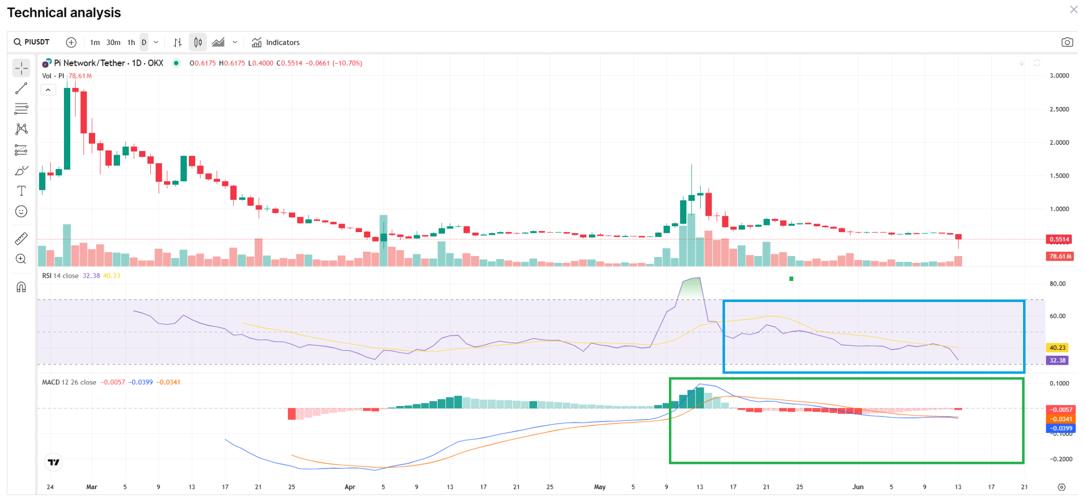The height and width of the screenshot is (499, 1085).
Task: Open the long position forecasting tool
Action: 21,150
